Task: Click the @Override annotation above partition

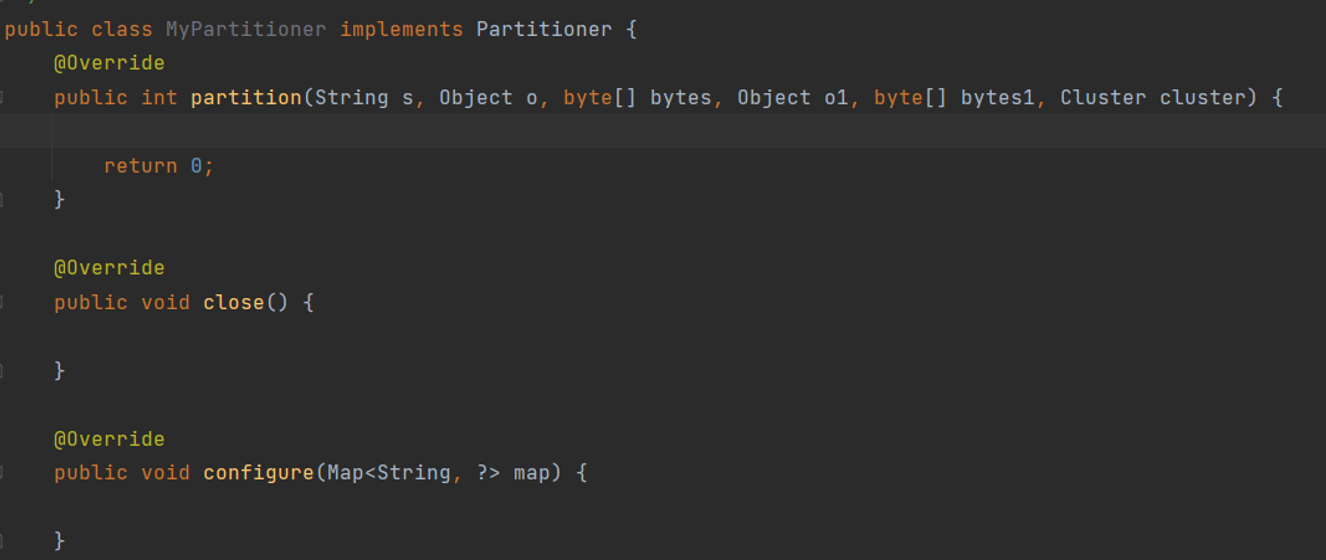Action: 109,63
